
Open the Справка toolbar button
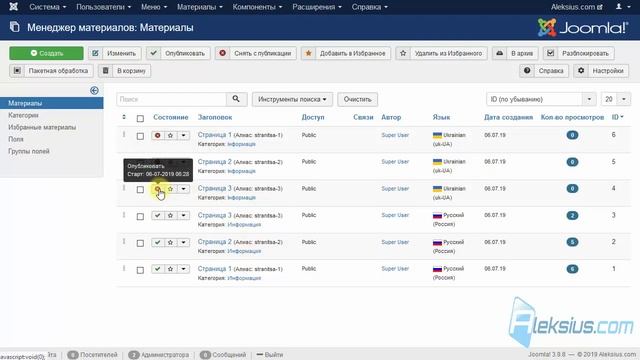(544, 71)
